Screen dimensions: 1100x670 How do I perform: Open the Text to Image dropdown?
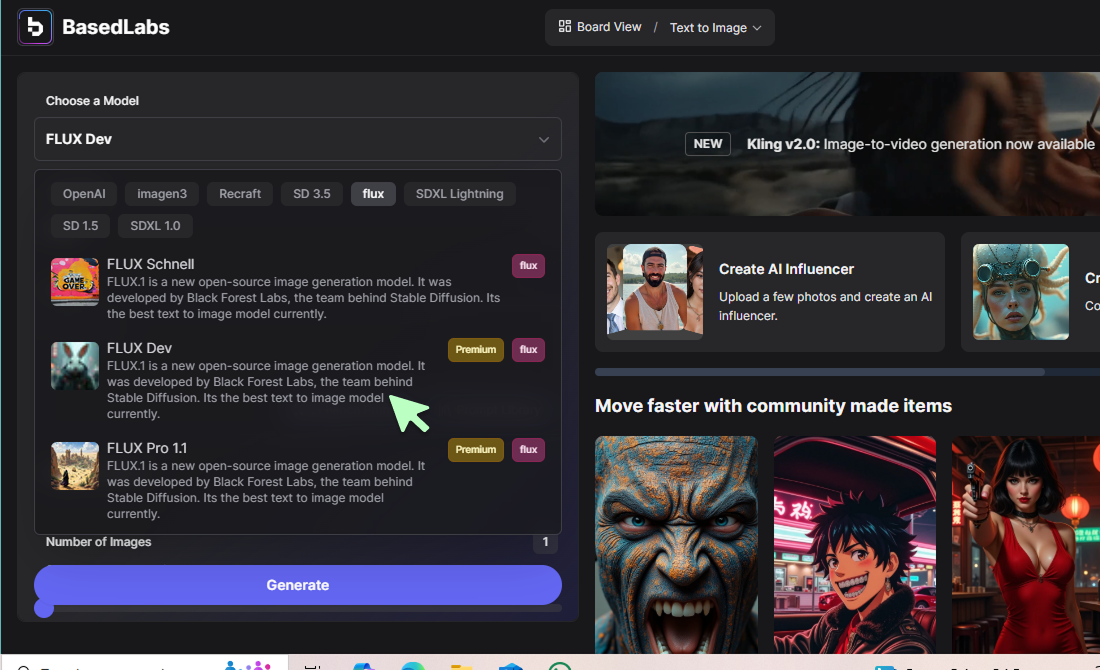pyautogui.click(x=716, y=27)
